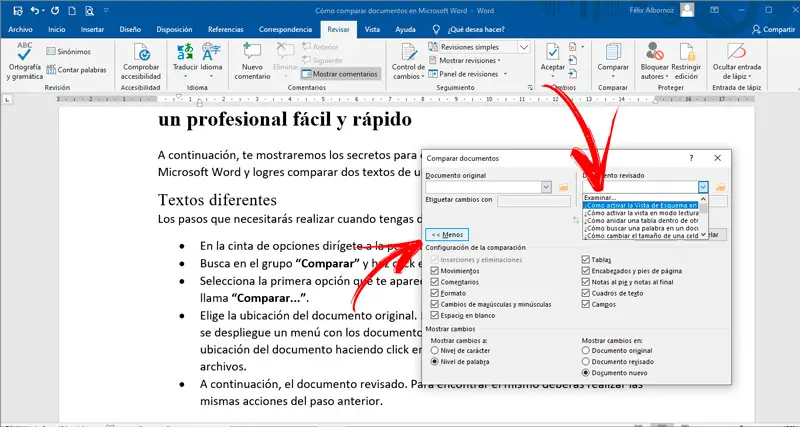Switch to the Referencias tab

226,30
